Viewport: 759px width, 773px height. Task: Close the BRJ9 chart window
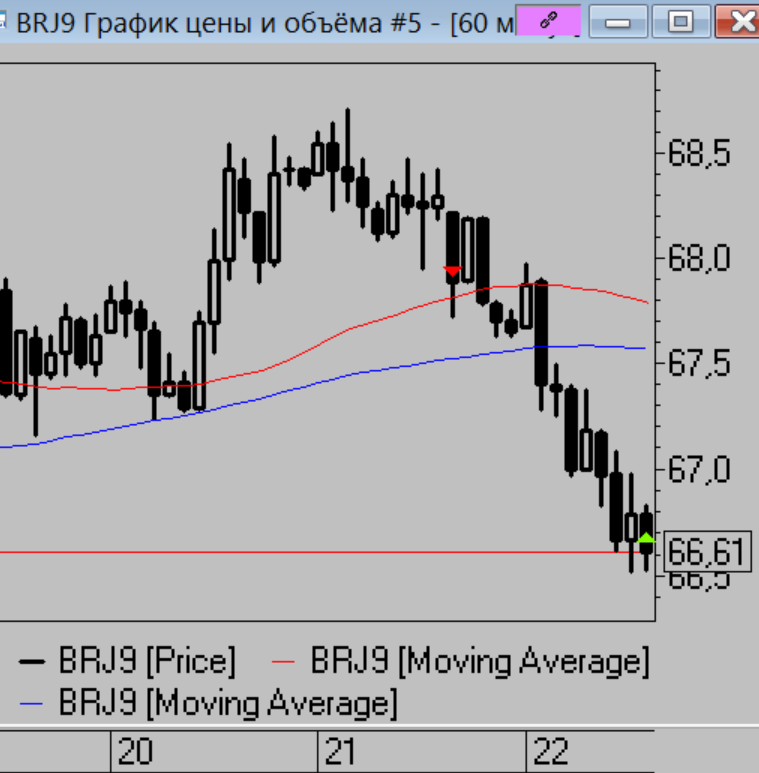click(x=740, y=21)
